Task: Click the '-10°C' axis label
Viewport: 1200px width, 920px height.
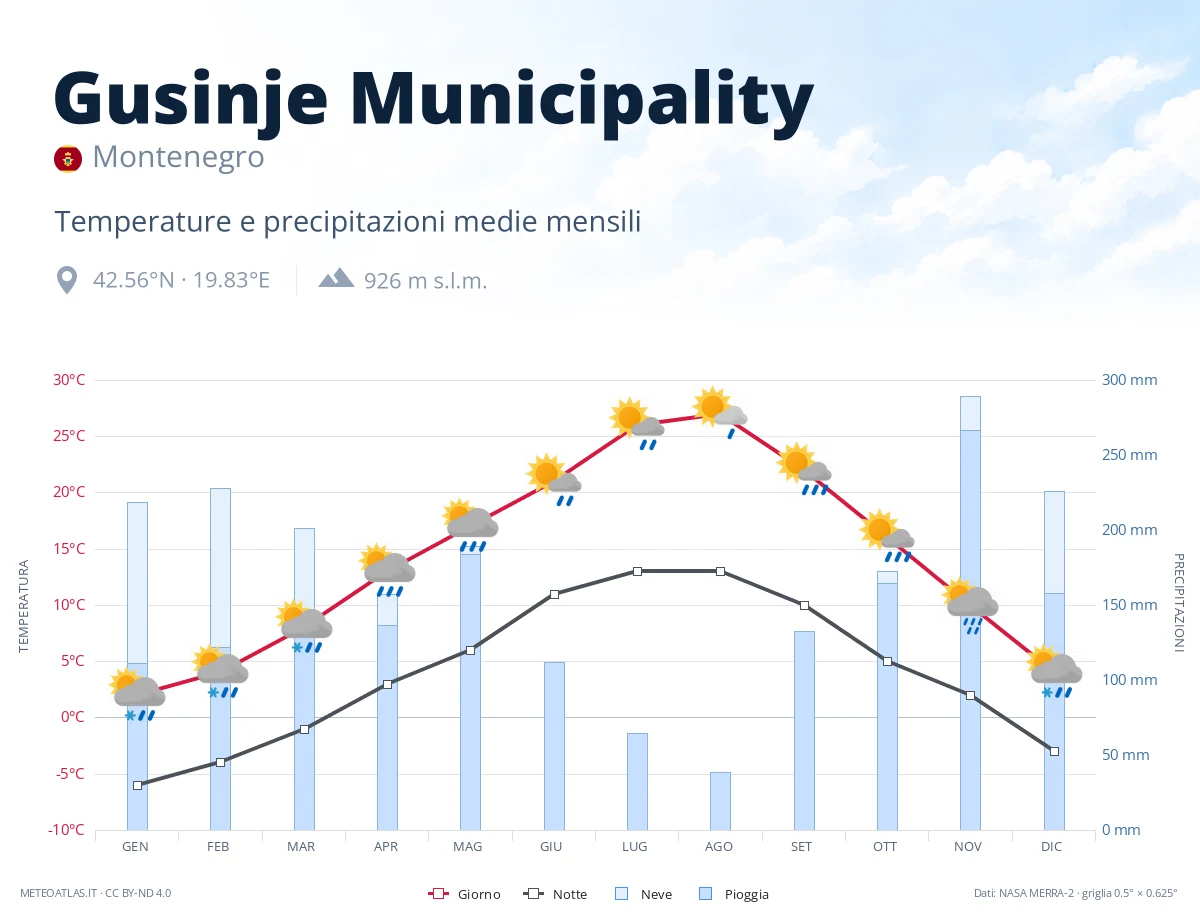Action: (66, 830)
